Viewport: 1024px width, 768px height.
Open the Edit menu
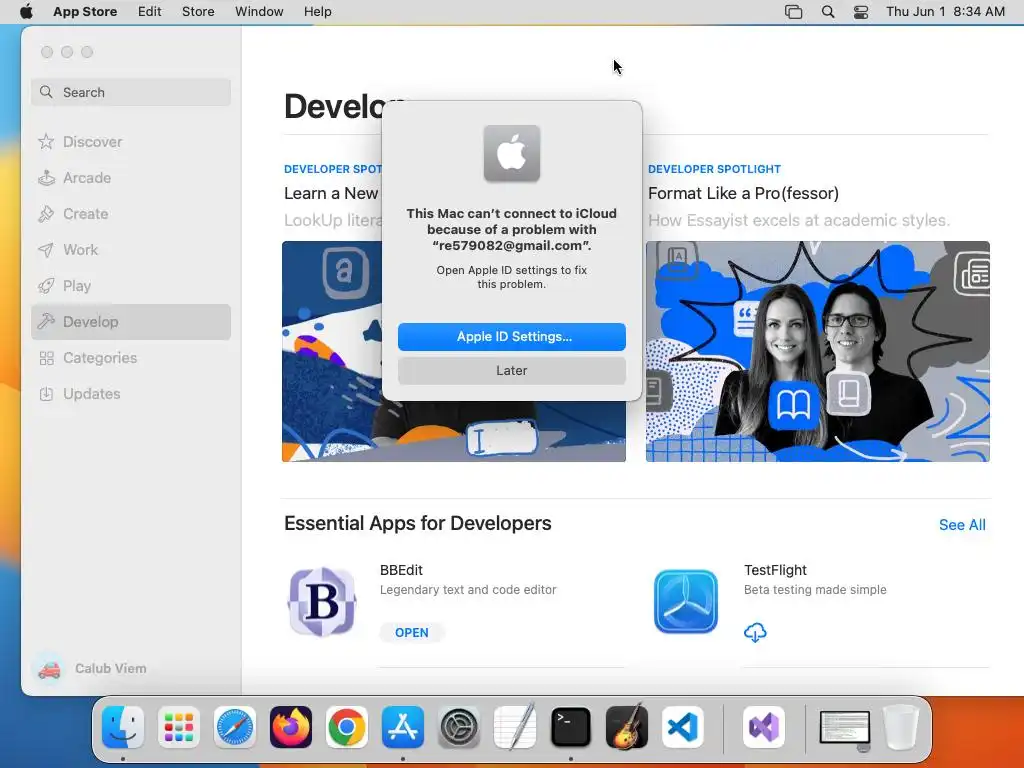click(x=150, y=12)
